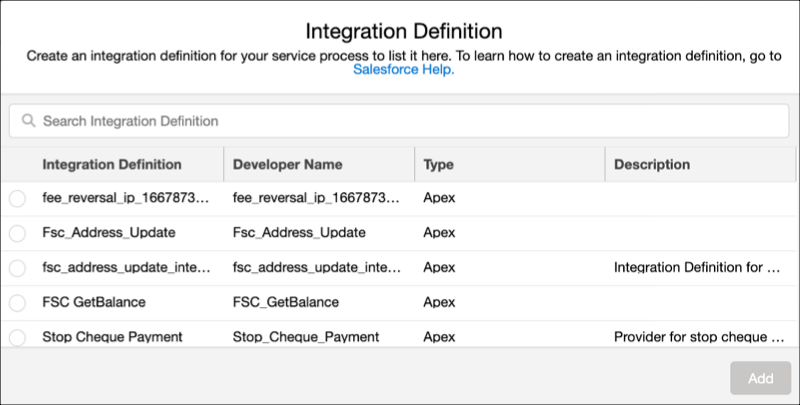Click developer name Fsc_Address_Update cell

[x=299, y=233]
